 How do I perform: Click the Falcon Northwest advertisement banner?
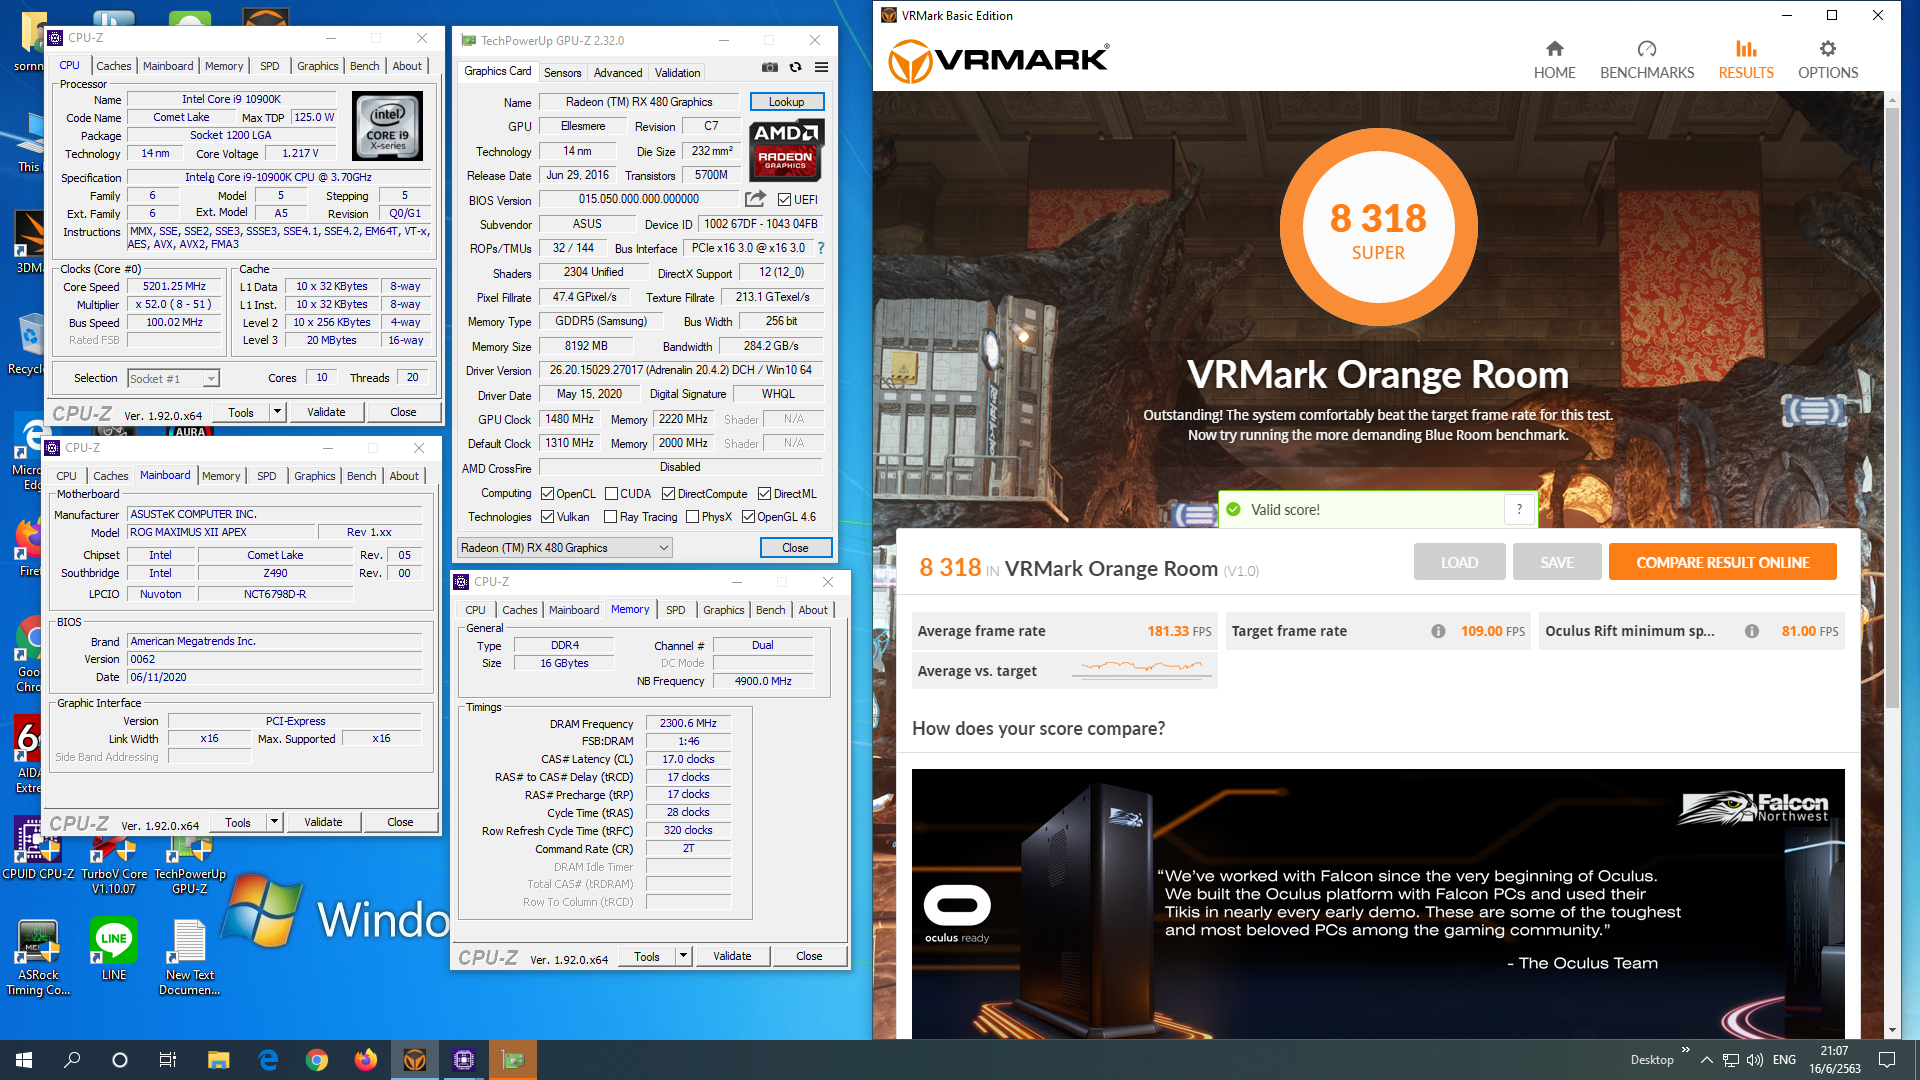[1378, 904]
